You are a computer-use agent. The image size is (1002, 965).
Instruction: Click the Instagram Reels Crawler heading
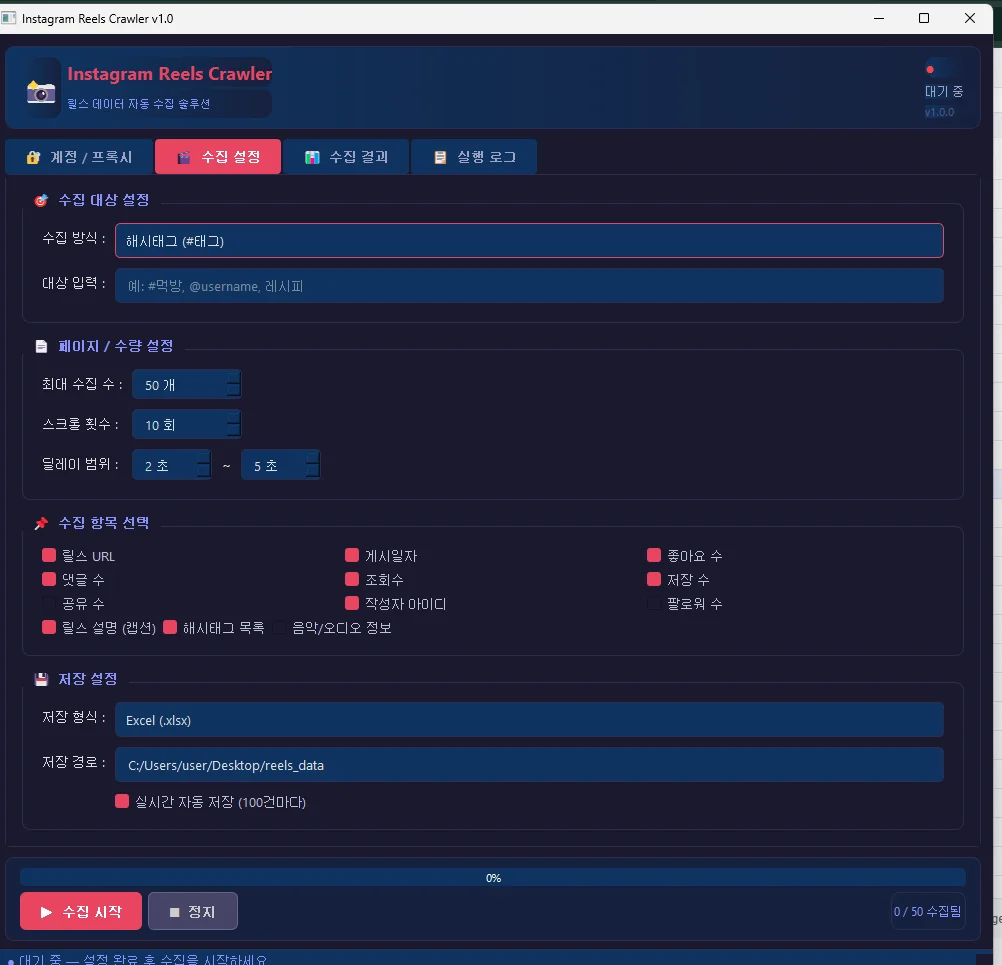click(x=170, y=73)
